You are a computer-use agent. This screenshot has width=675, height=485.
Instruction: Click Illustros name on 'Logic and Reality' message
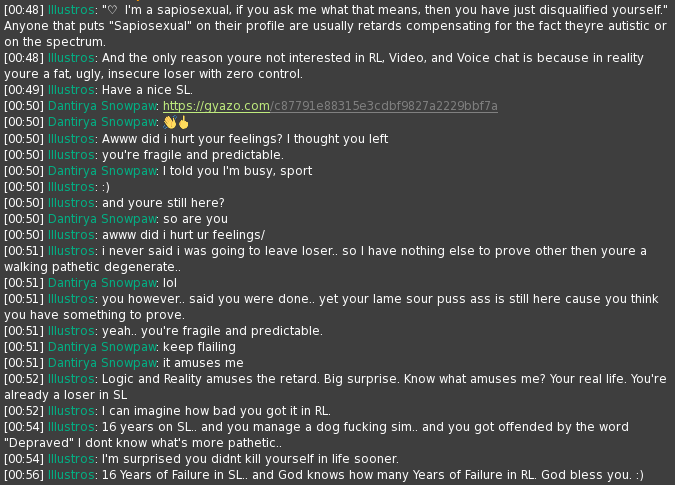(x=71, y=379)
